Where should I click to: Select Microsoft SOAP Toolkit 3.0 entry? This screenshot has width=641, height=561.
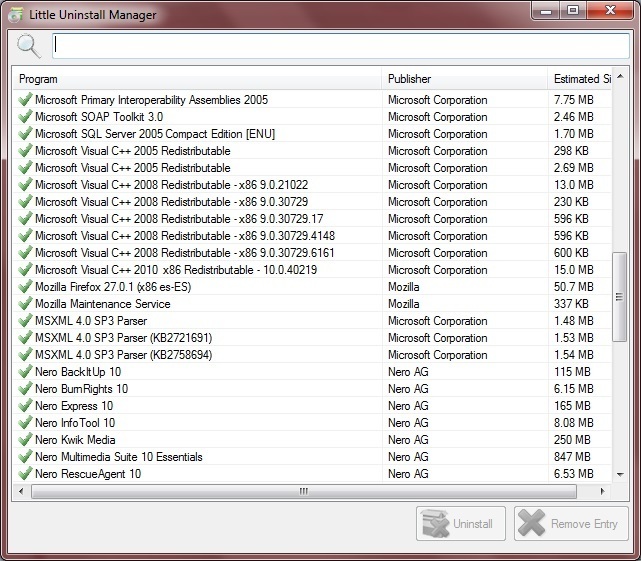313,117
